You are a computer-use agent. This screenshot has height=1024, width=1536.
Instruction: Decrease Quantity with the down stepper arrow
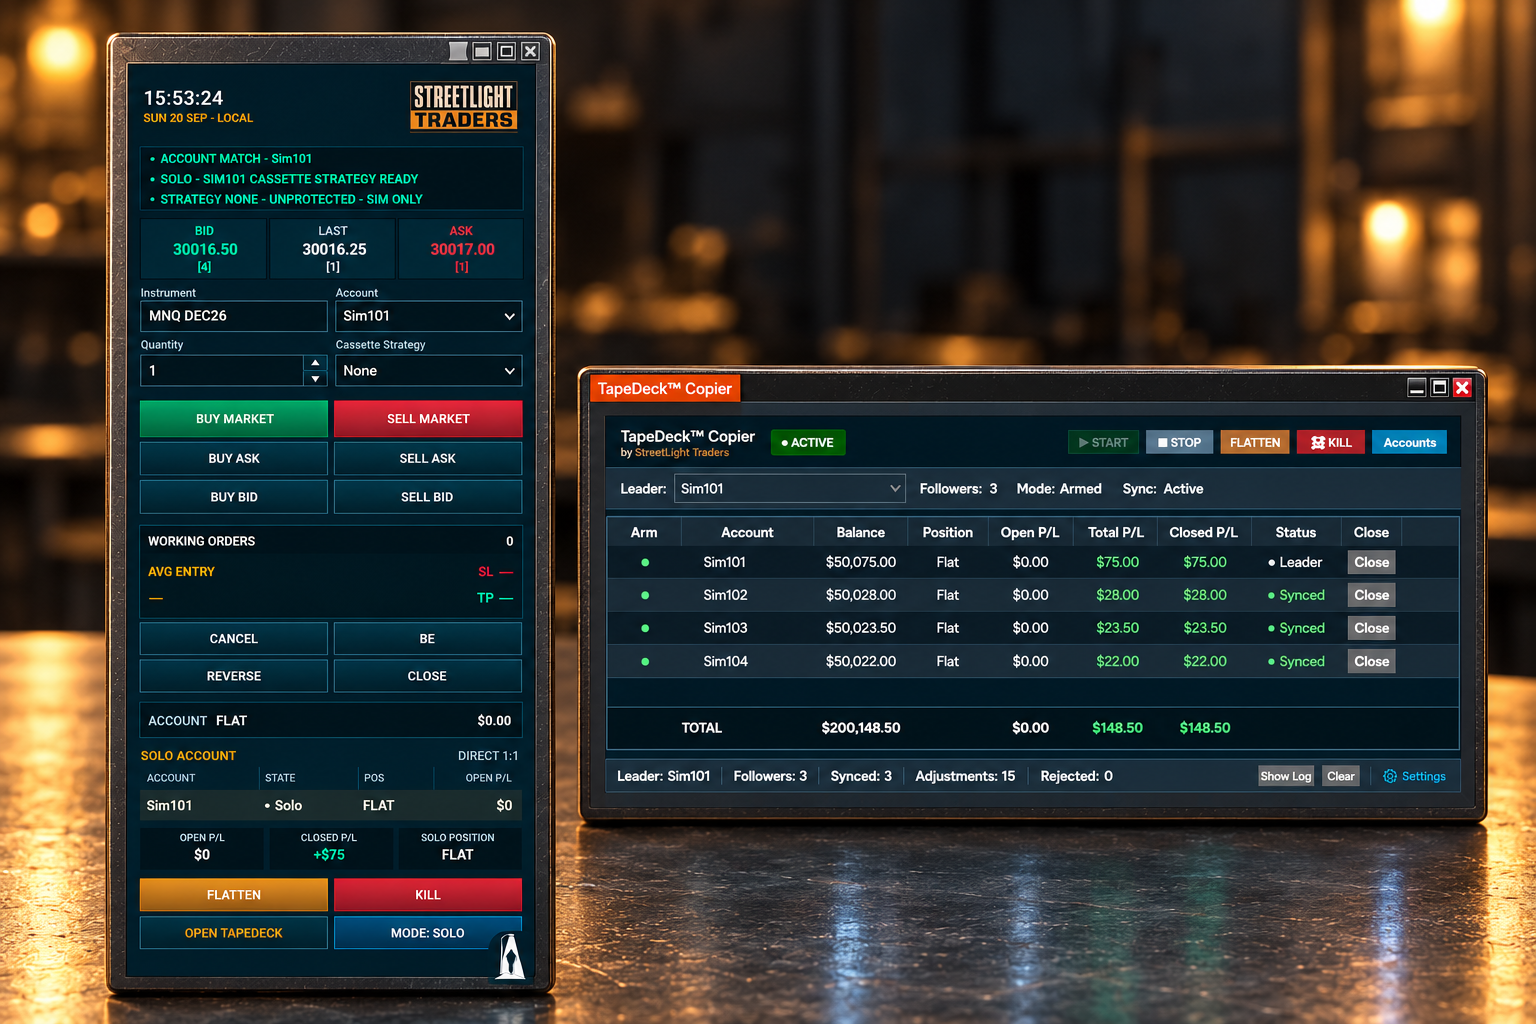315,379
